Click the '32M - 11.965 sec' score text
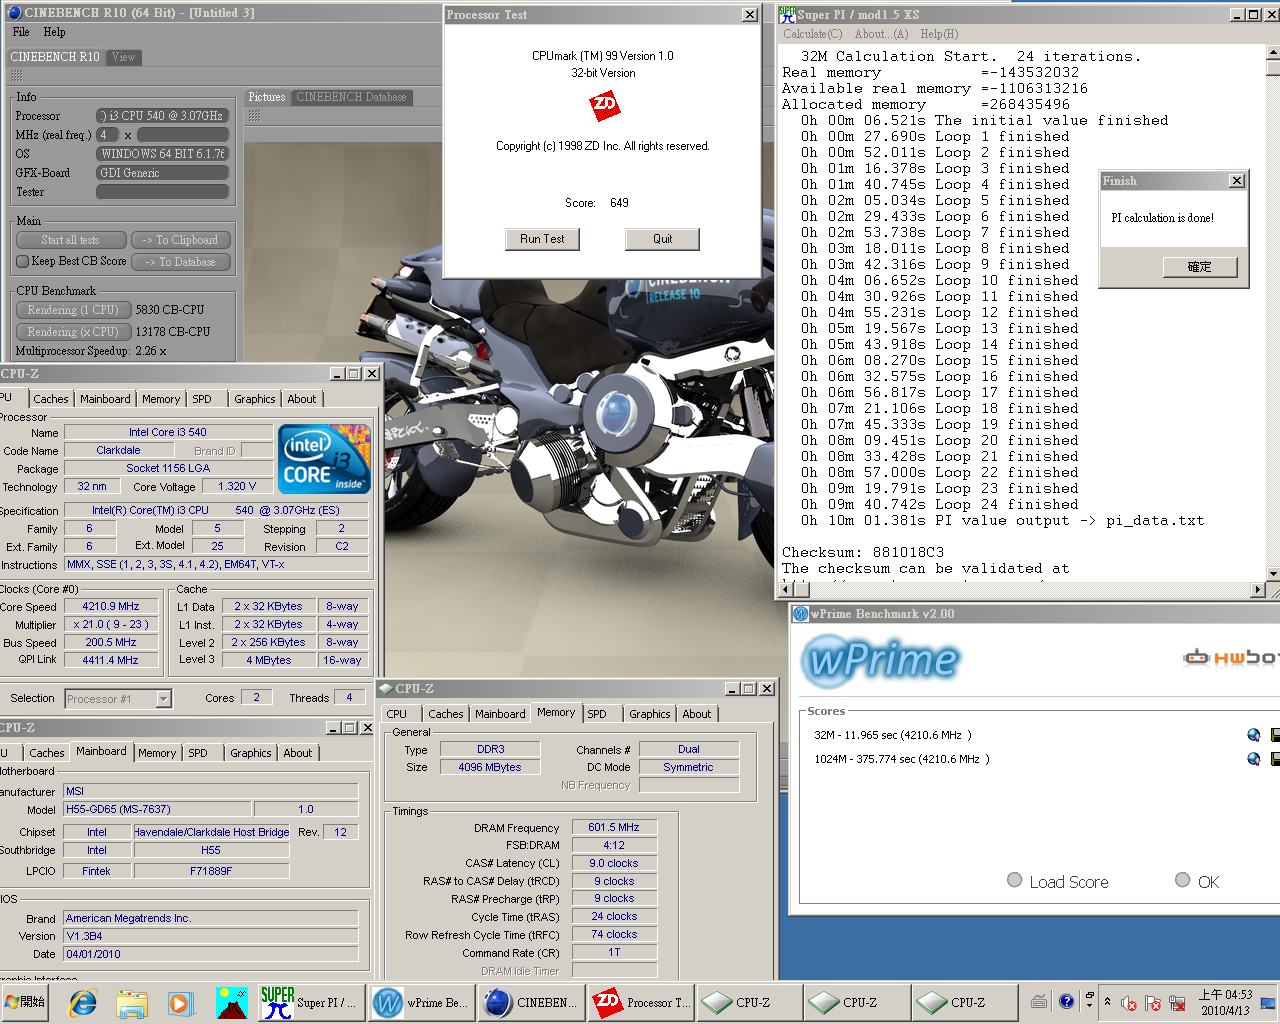 point(893,735)
